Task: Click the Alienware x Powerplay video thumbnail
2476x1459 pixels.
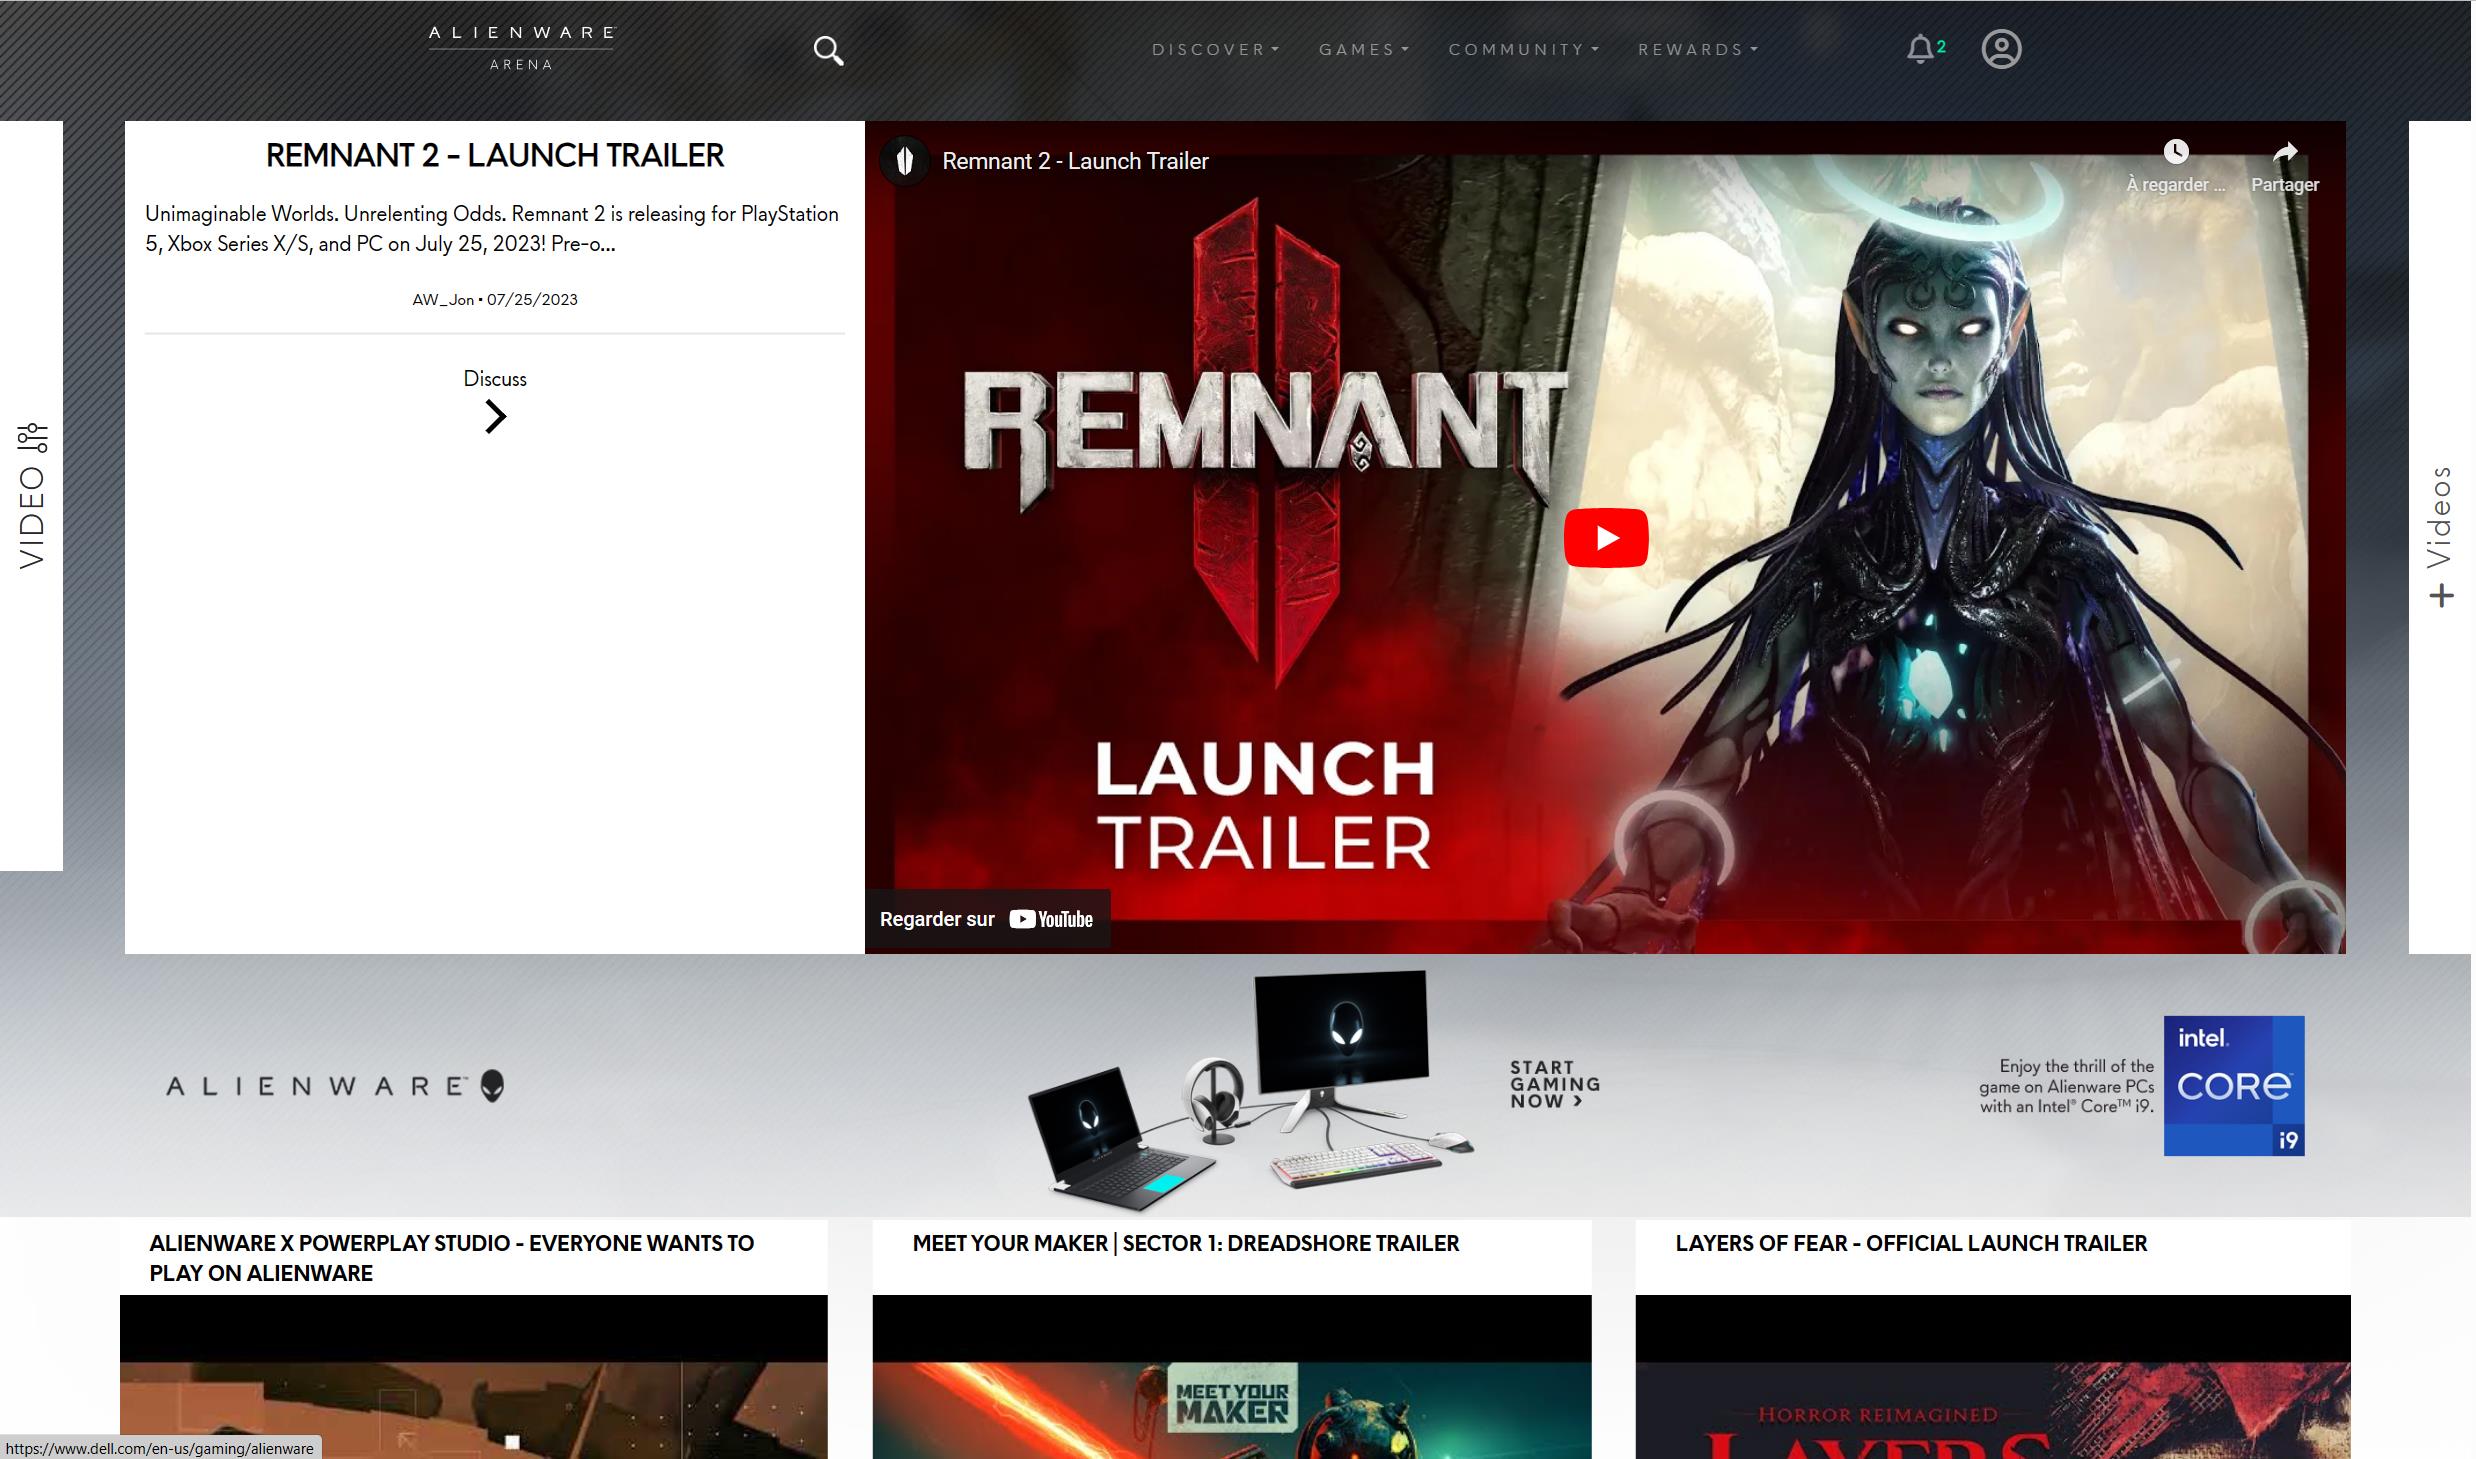Action: tap(474, 1378)
